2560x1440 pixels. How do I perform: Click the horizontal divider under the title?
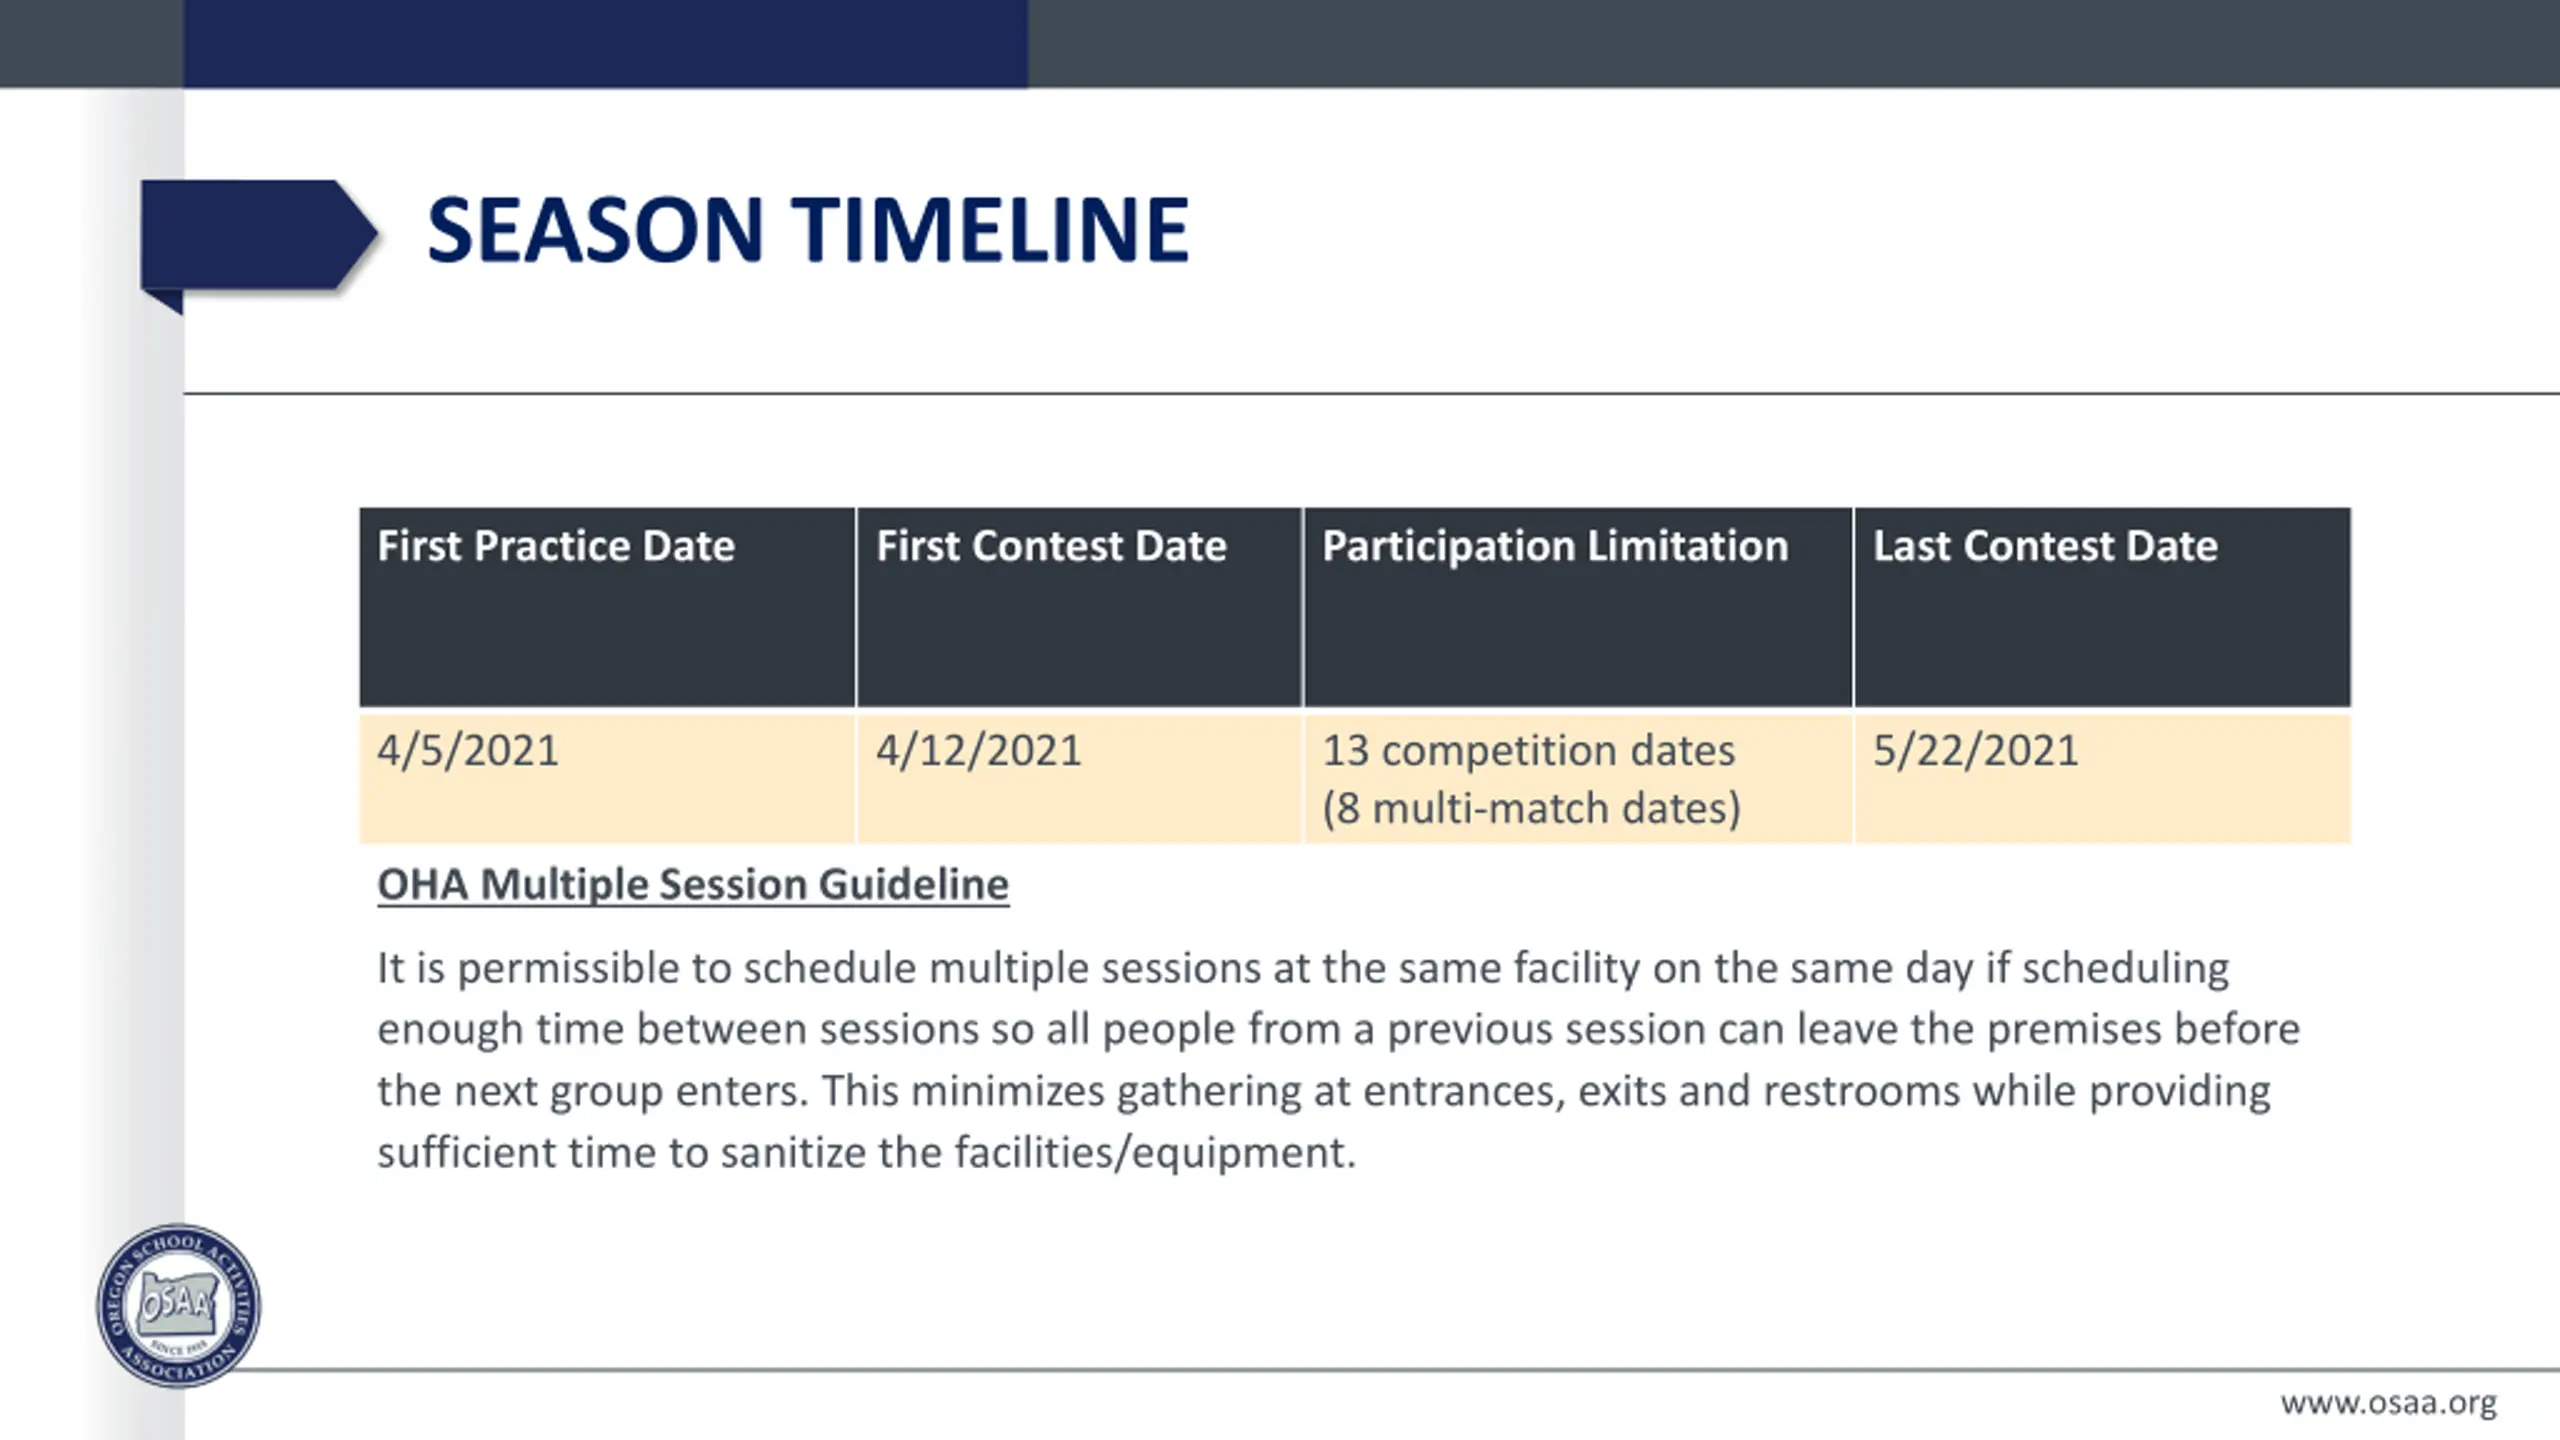(1372, 394)
